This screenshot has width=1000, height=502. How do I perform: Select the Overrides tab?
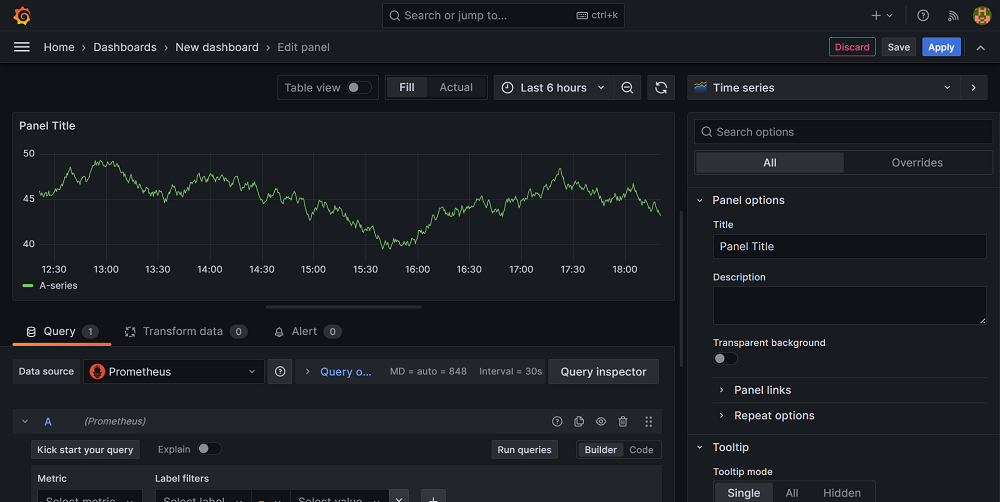(x=916, y=163)
